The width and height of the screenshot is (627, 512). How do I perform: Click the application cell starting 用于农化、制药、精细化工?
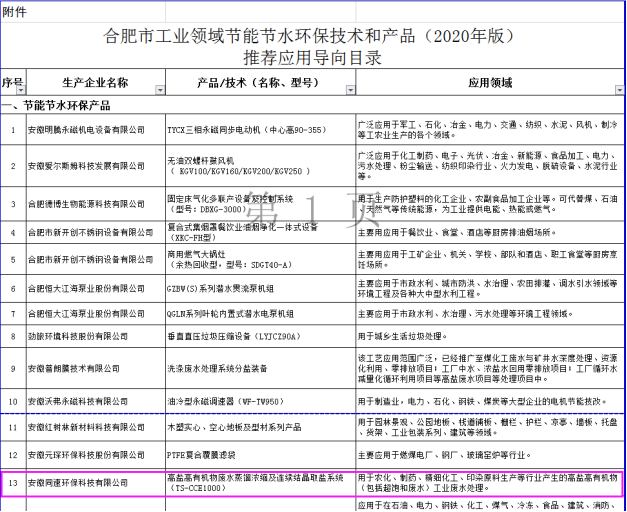pyautogui.click(x=490, y=483)
